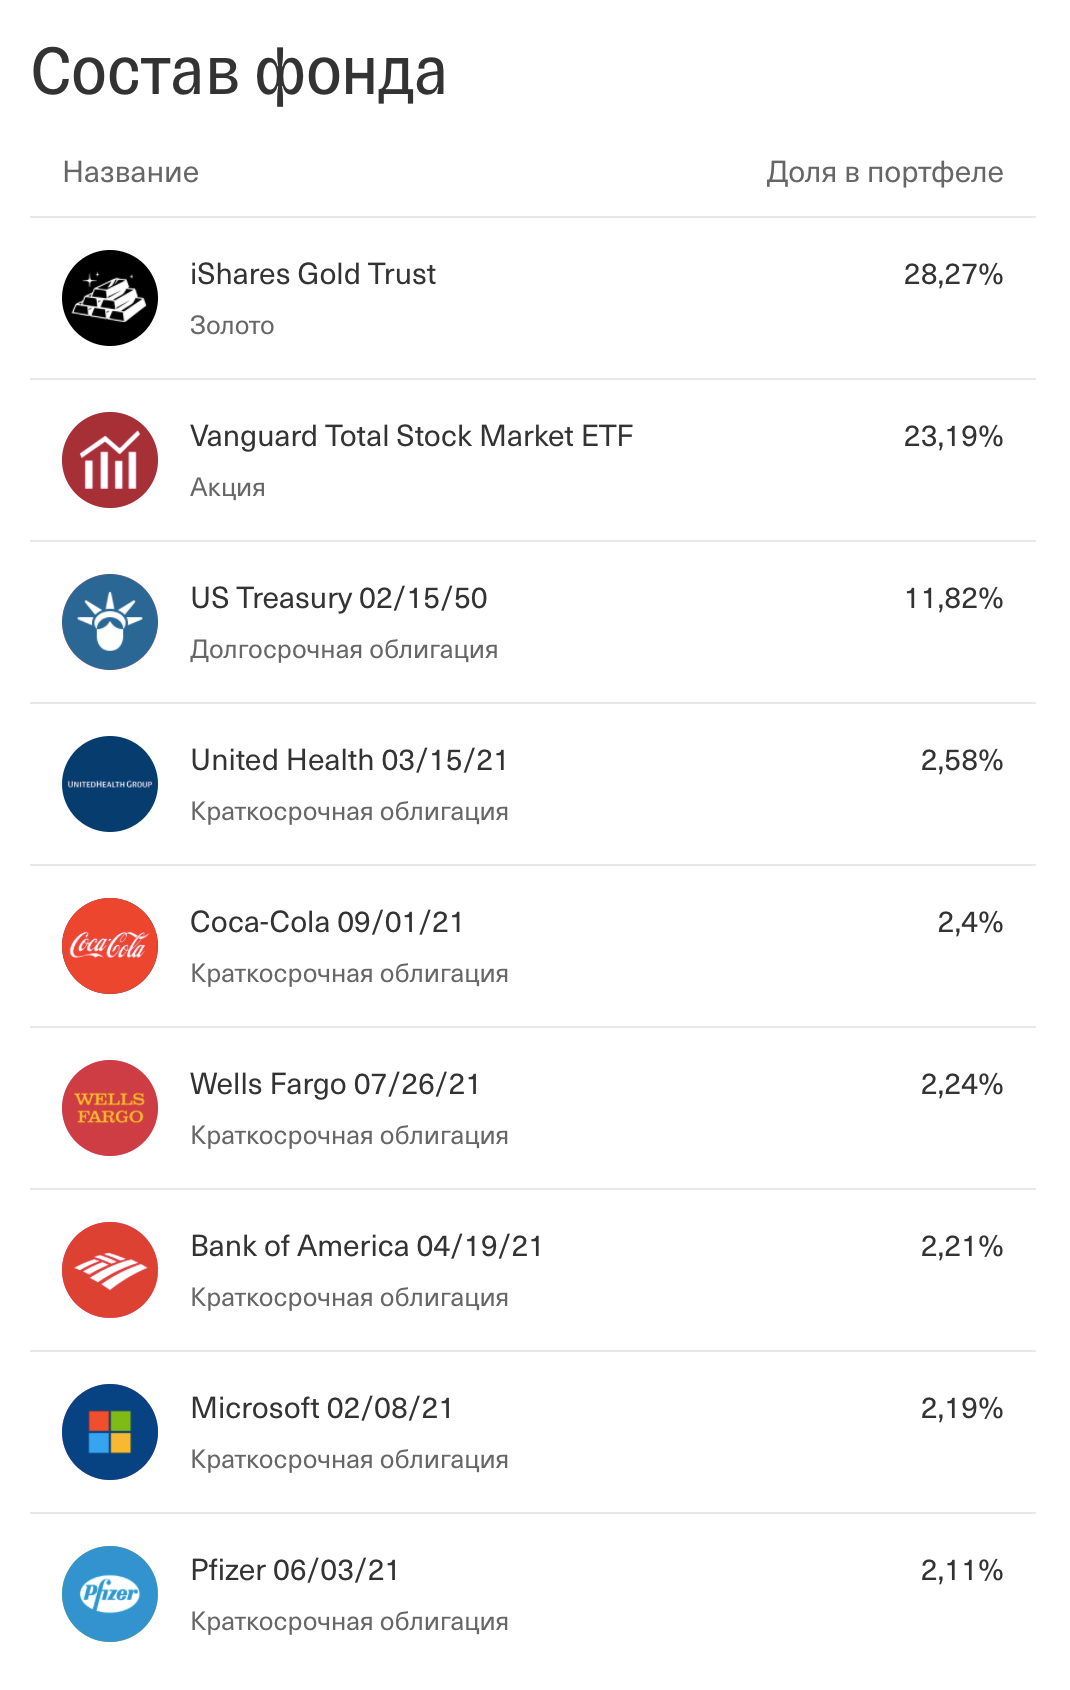Click the Wells Fargo logo icon

click(110, 1108)
